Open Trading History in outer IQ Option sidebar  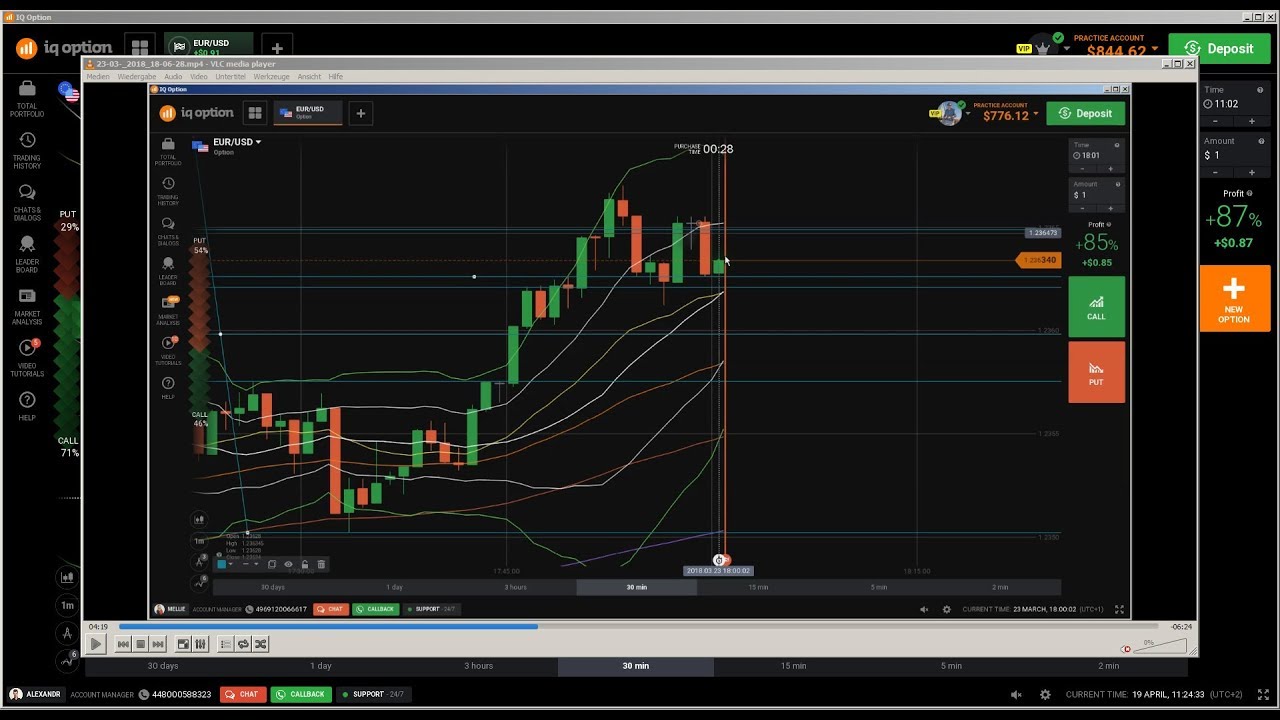[27, 151]
